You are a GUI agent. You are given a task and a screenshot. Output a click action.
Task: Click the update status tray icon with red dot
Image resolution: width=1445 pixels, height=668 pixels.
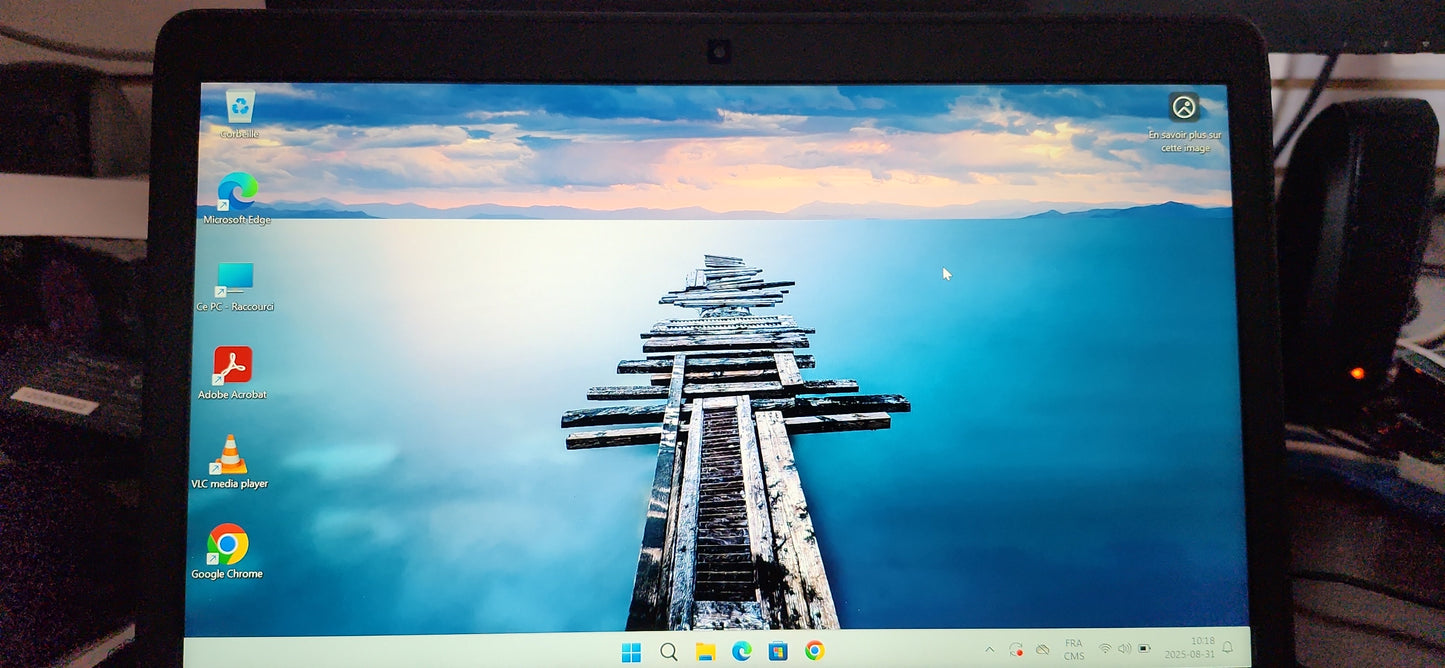click(x=1016, y=650)
